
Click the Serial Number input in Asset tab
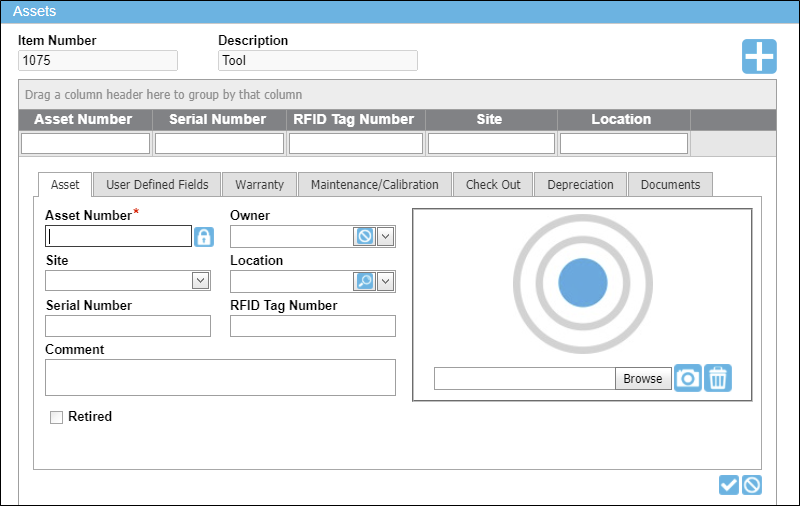click(128, 326)
